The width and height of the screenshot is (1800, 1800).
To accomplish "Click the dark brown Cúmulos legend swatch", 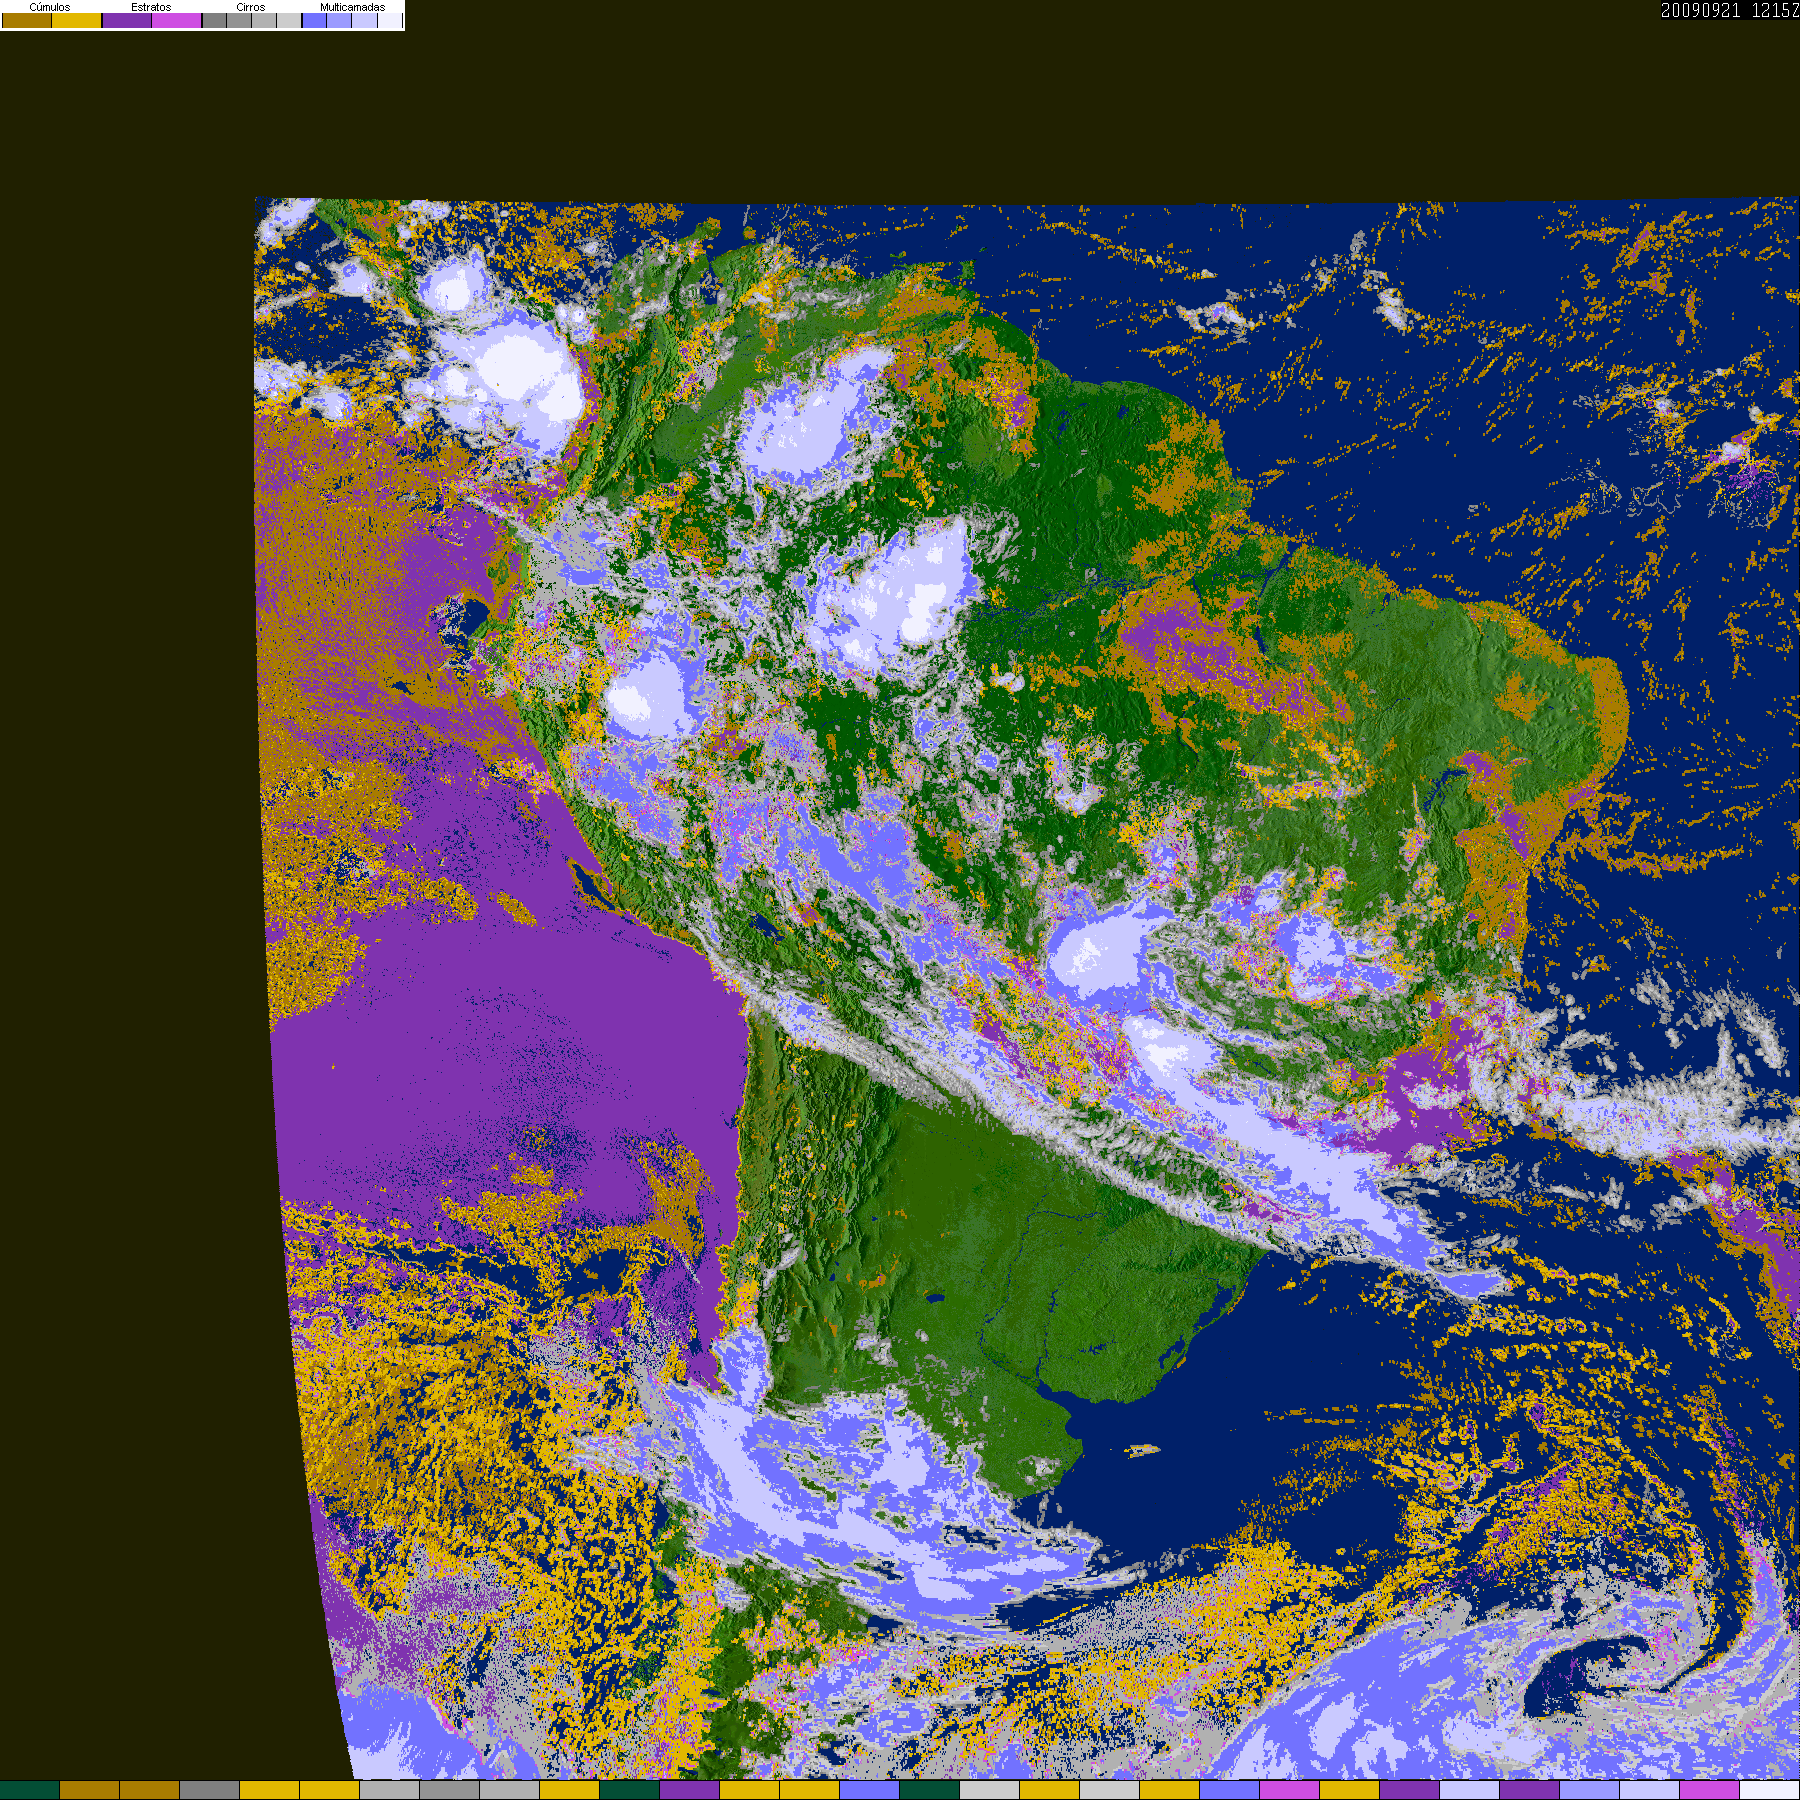I will point(27,21).
